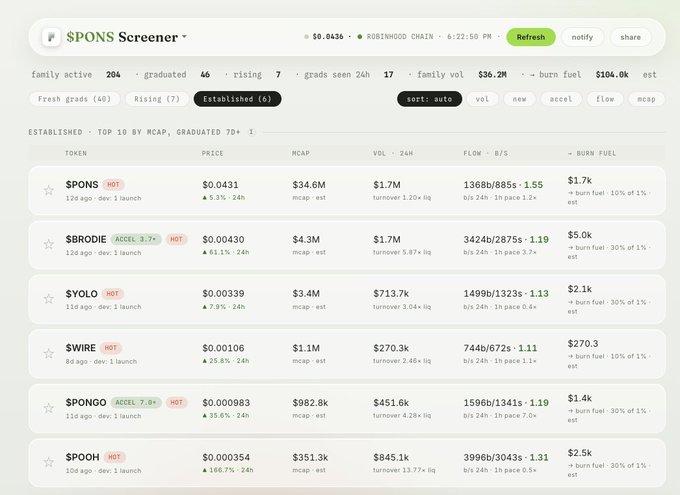
Task: Click the FLOW · B/S column header
Action: click(x=486, y=153)
